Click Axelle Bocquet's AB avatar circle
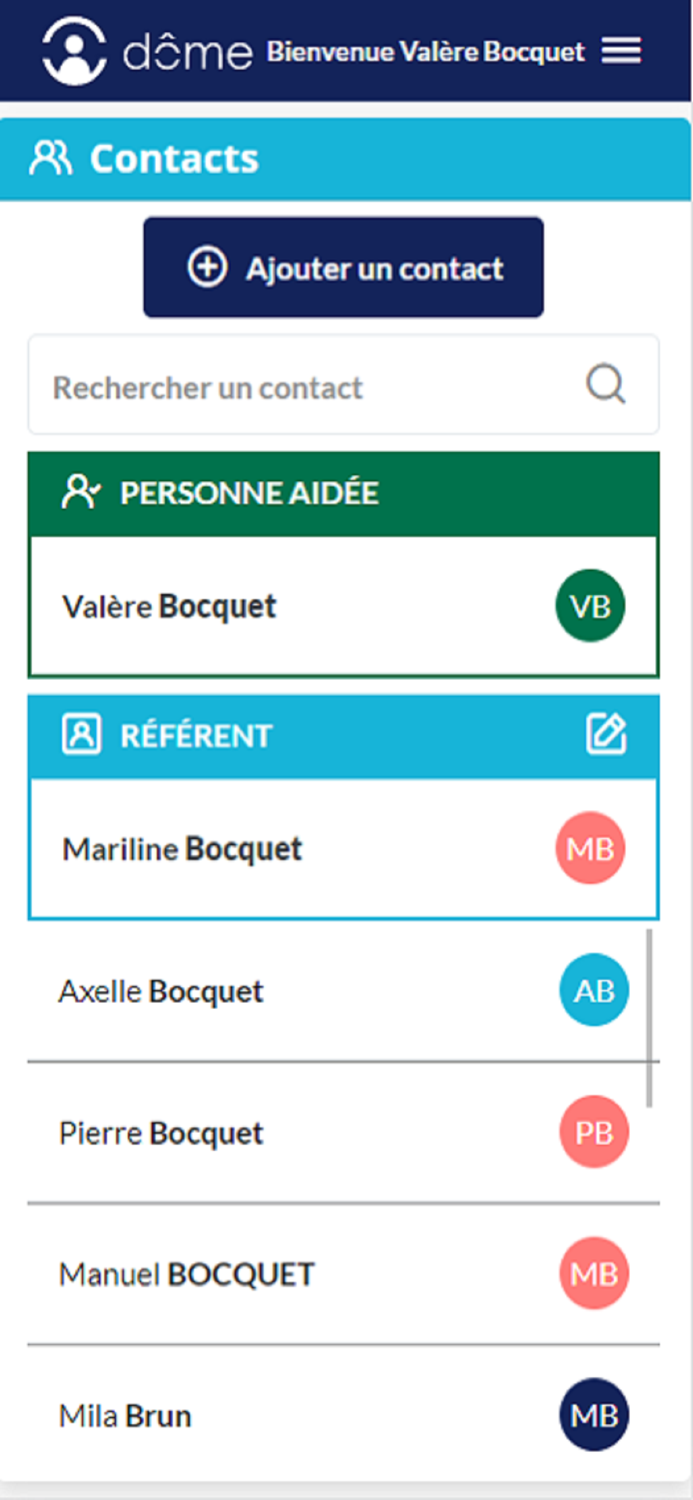This screenshot has width=693, height=1500. click(x=592, y=990)
